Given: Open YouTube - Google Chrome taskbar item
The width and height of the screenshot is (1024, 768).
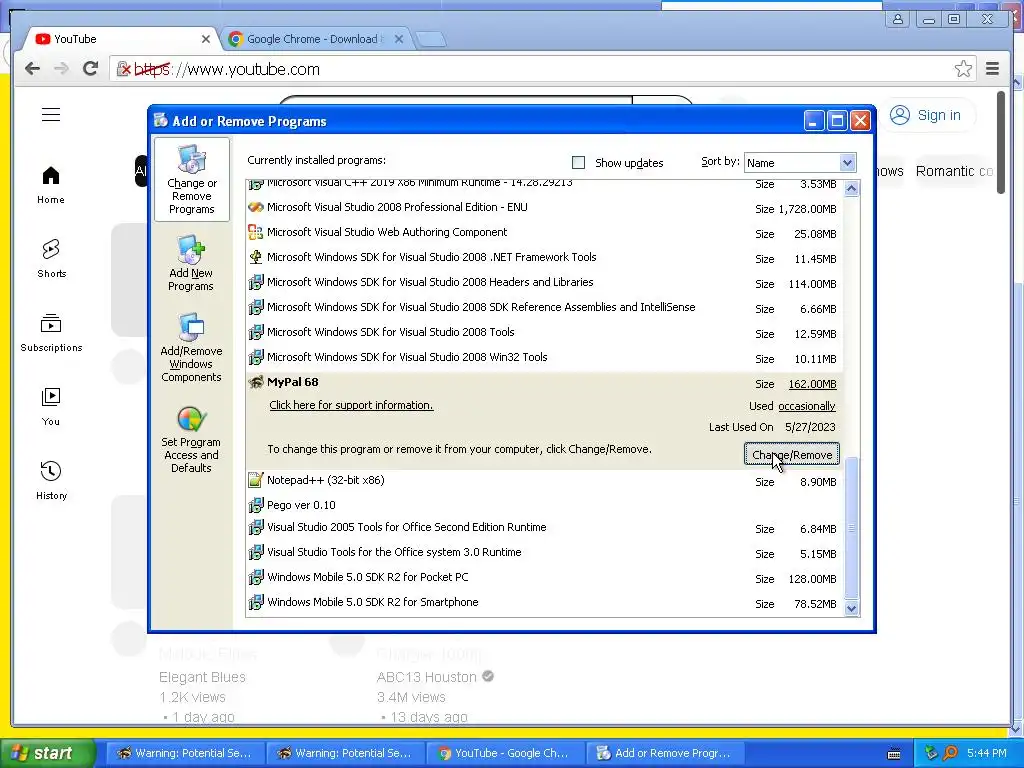Looking at the screenshot, I should coord(504,753).
